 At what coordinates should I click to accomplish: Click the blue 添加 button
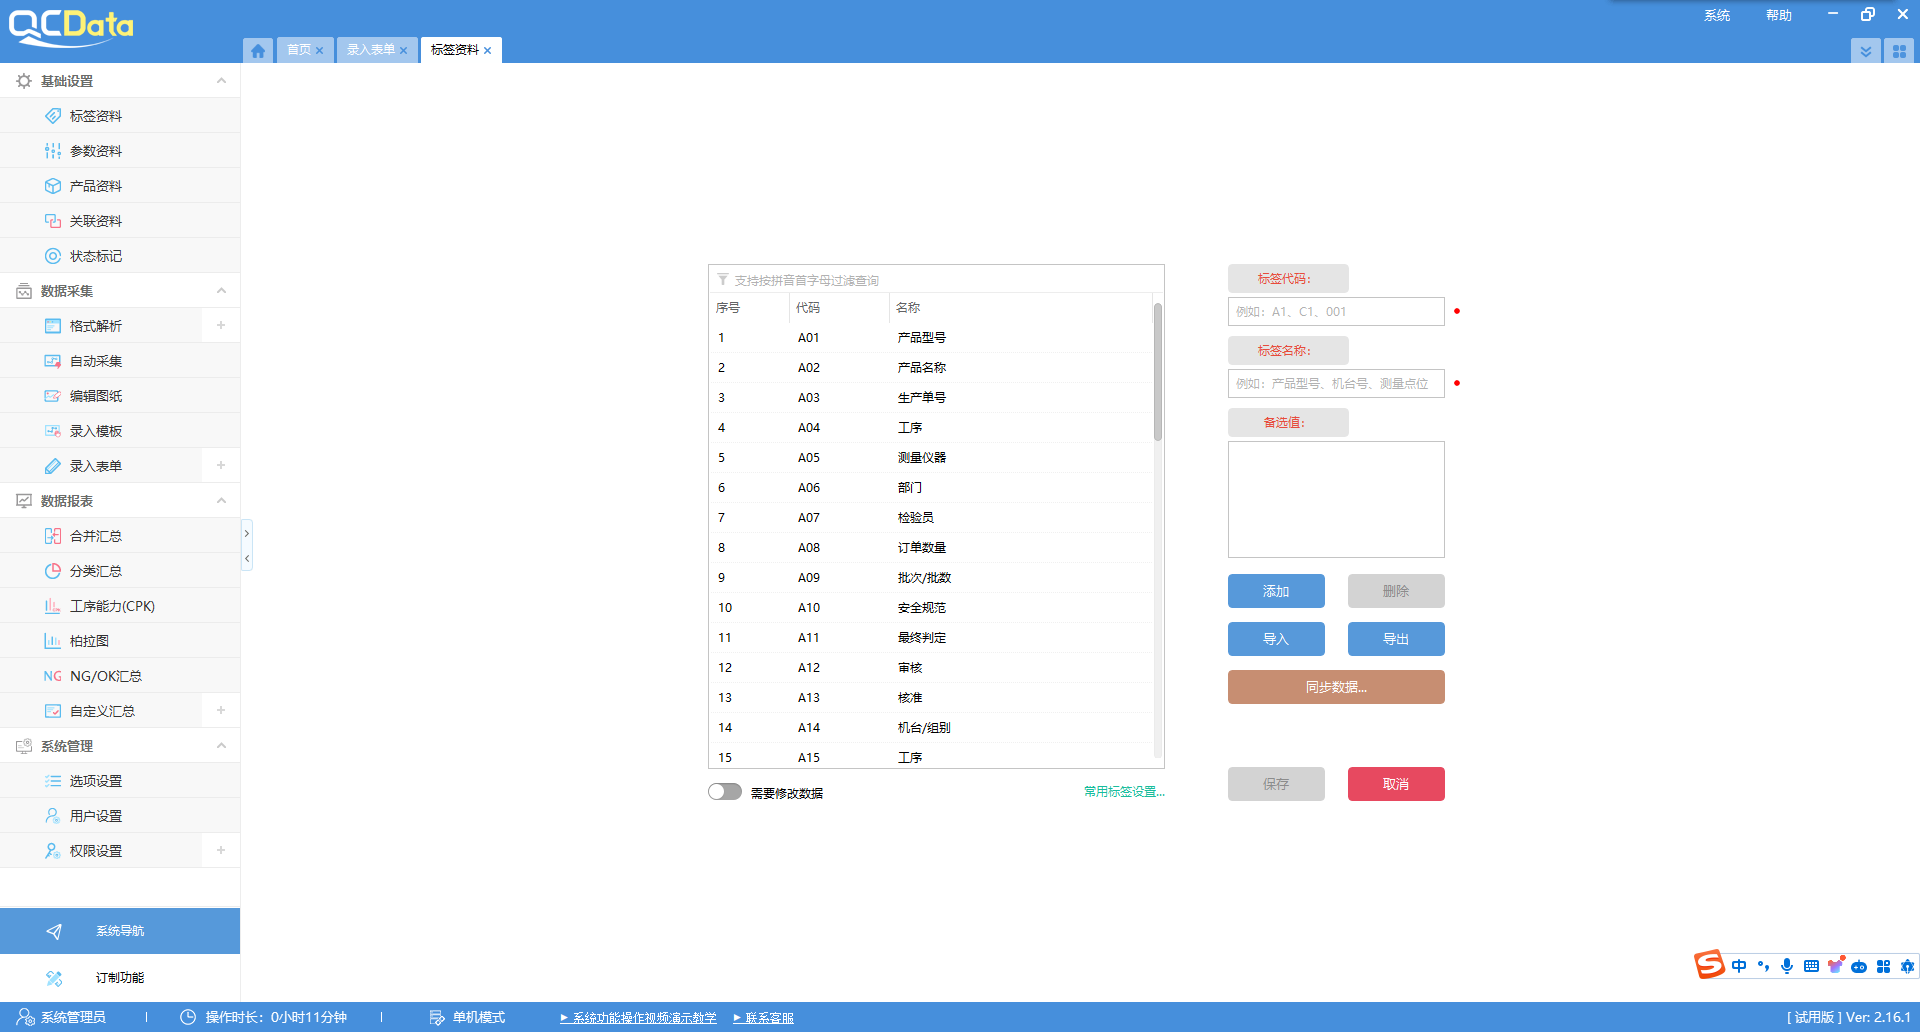coord(1276,591)
